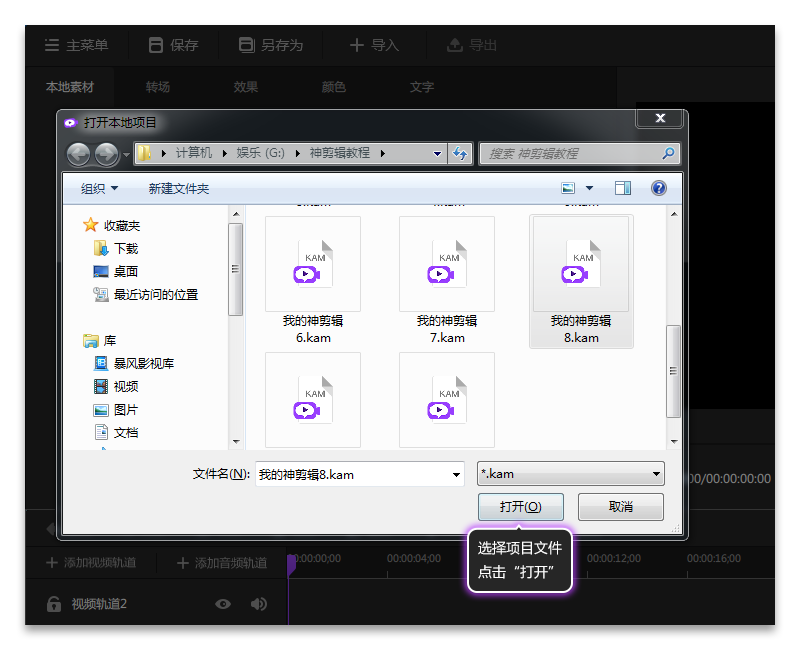Click the 导入 import button in the editor toolbar

click(x=374, y=45)
